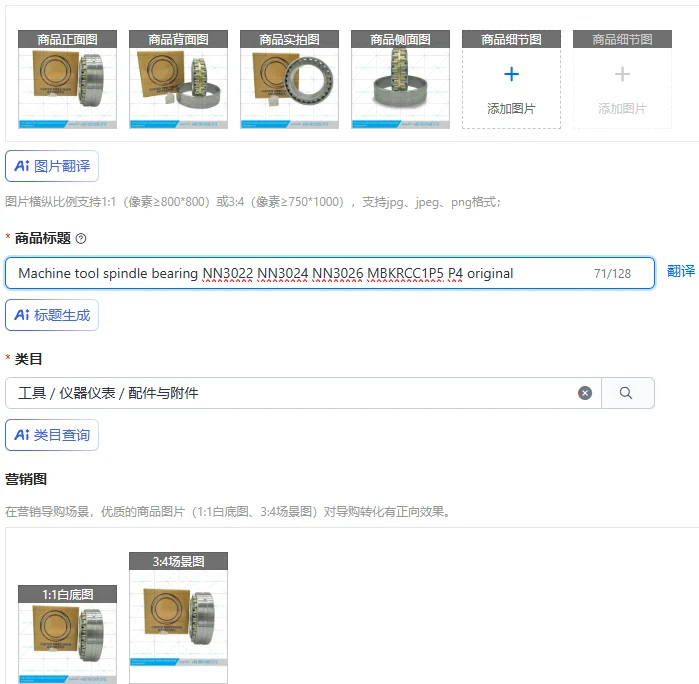Select the 商品正面图 thumbnail
Screen dimensions: 699x684
(x=67, y=79)
